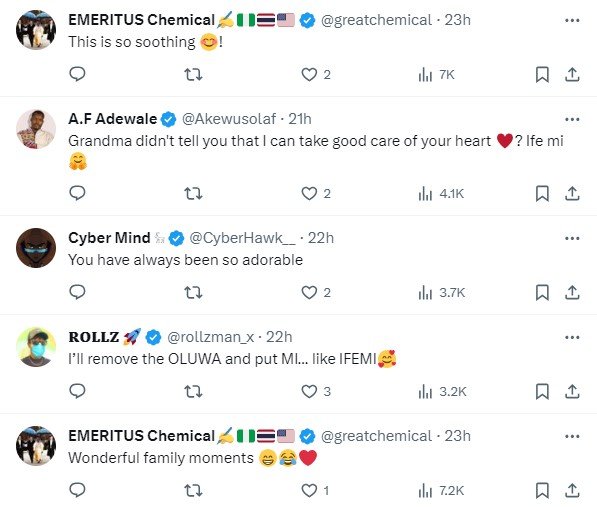Repost A.F Adewale's Grandma tweet
This screenshot has height=507, width=597.
click(x=193, y=193)
